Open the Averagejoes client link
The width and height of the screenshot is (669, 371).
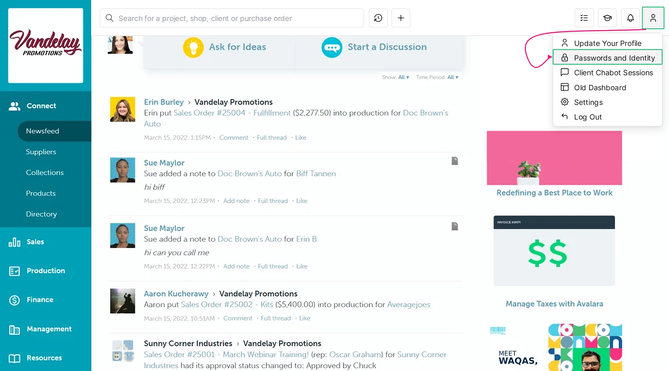click(x=408, y=304)
